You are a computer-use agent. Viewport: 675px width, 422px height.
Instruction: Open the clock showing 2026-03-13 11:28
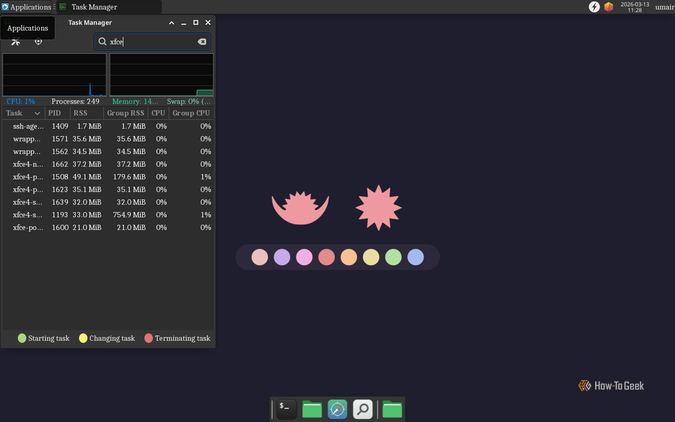click(635, 7)
